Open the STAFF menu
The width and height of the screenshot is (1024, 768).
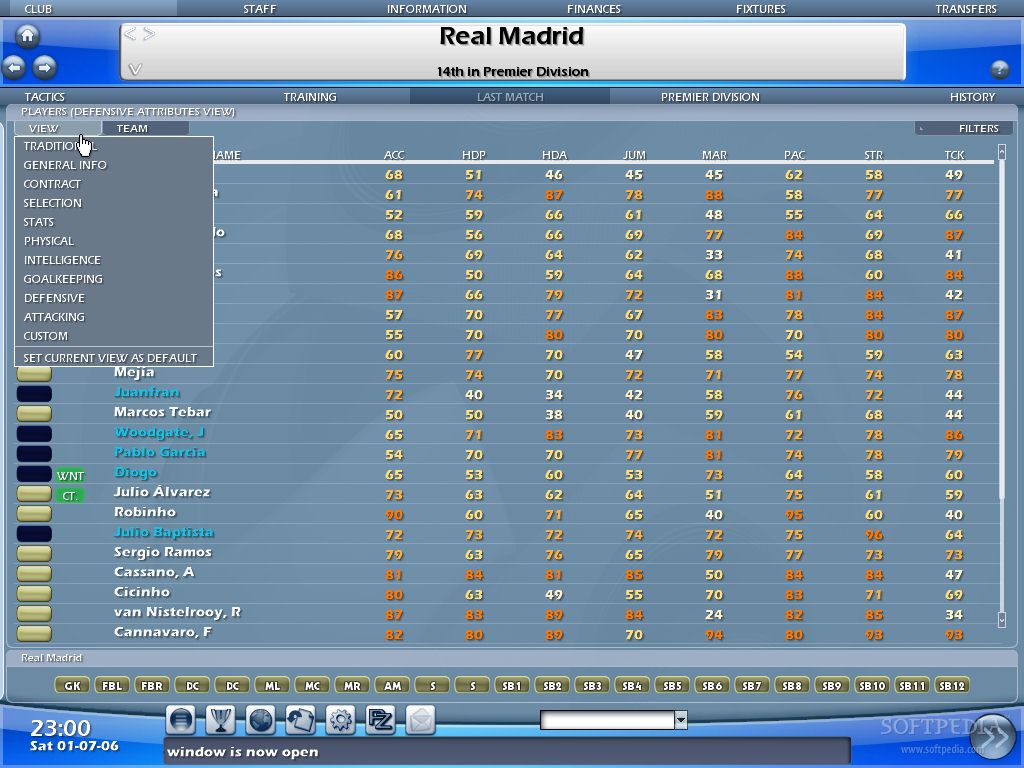pos(259,9)
